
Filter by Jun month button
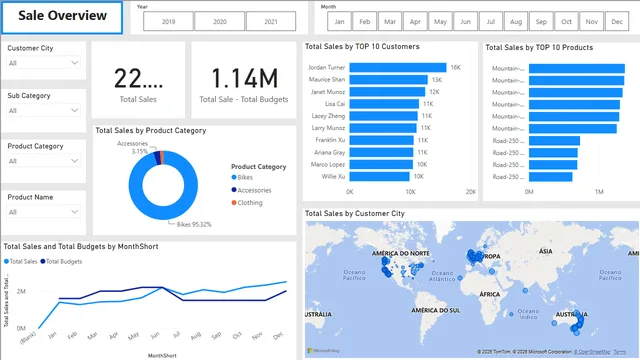(x=465, y=22)
